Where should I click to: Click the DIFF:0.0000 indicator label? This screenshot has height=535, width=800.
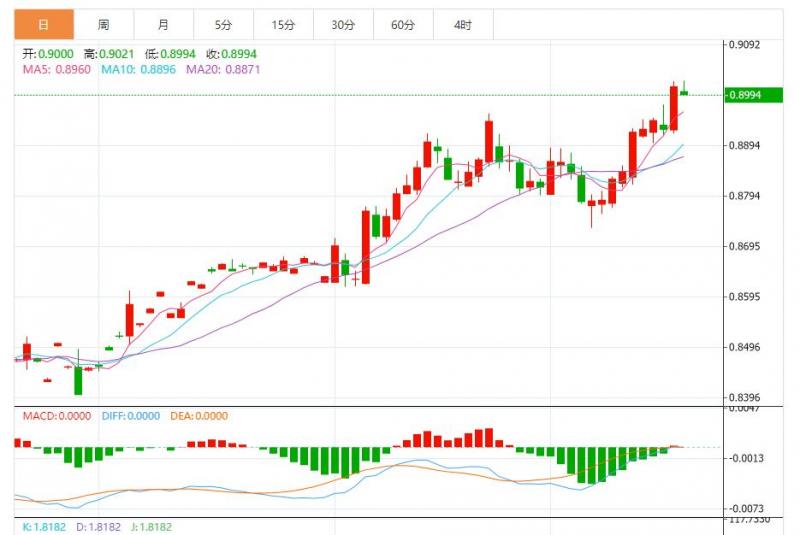[131, 416]
